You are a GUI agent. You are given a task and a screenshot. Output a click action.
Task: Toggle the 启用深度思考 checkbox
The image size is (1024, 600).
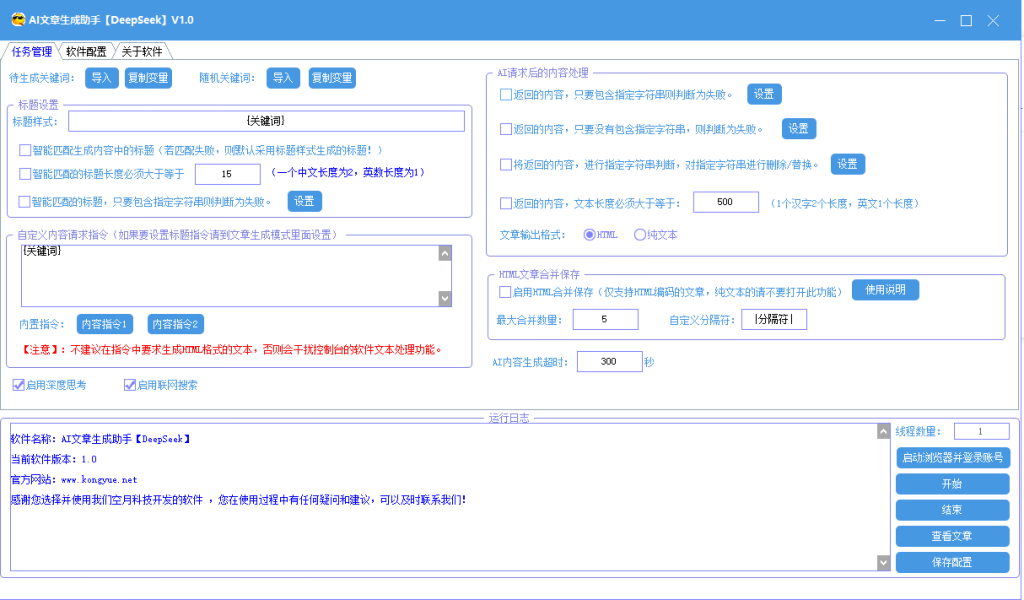click(x=18, y=385)
